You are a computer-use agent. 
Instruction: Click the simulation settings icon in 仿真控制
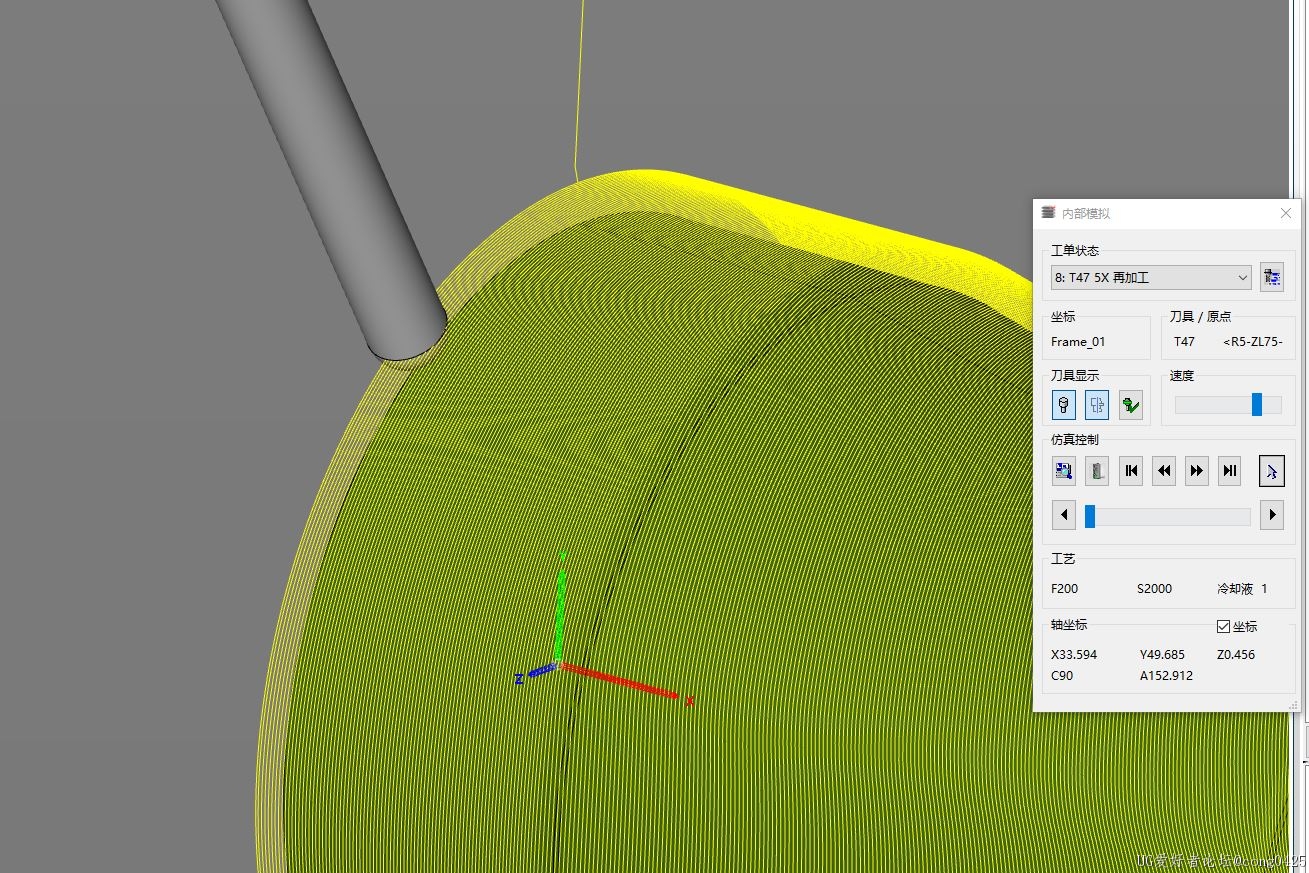1064,470
